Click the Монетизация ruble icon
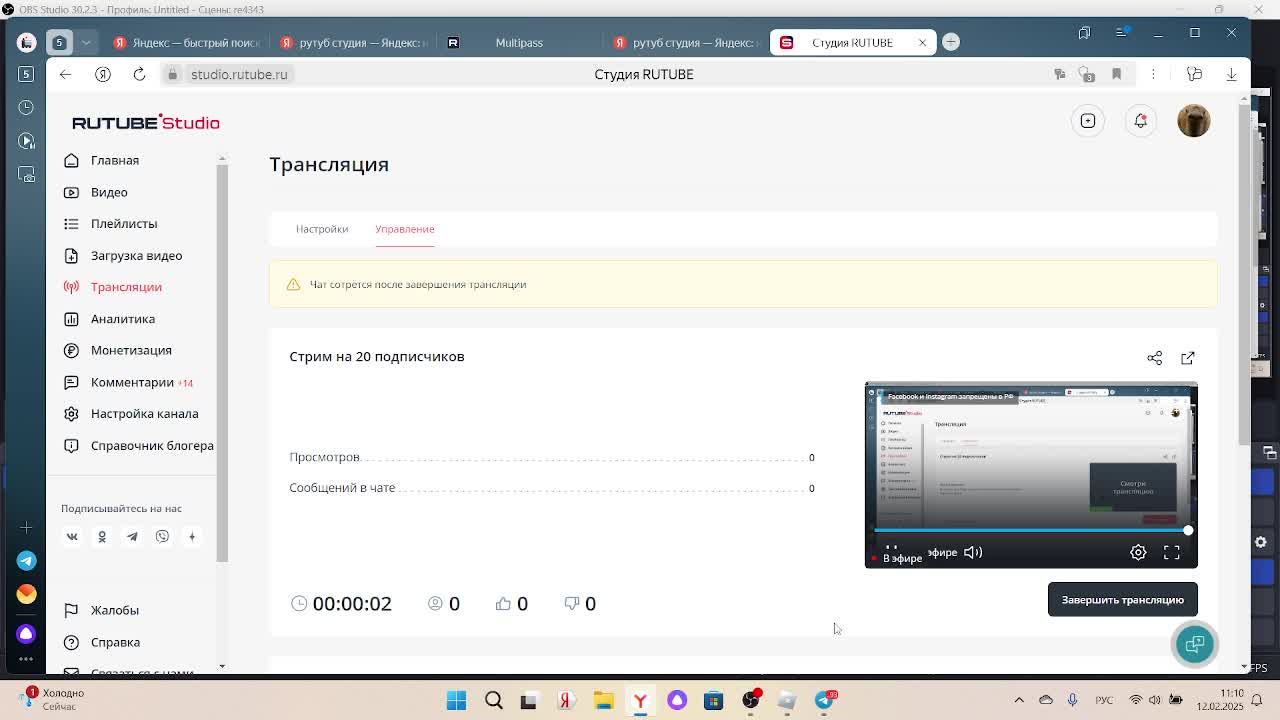The image size is (1280, 720). point(71,350)
